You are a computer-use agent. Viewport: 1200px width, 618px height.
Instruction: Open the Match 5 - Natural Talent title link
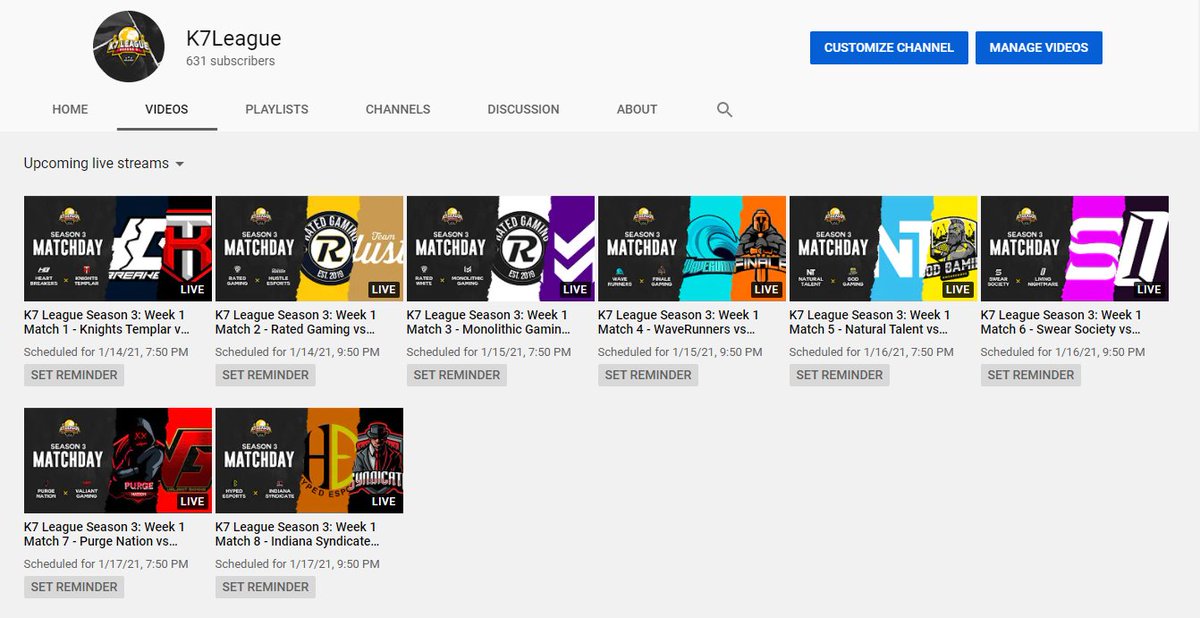[869, 322]
